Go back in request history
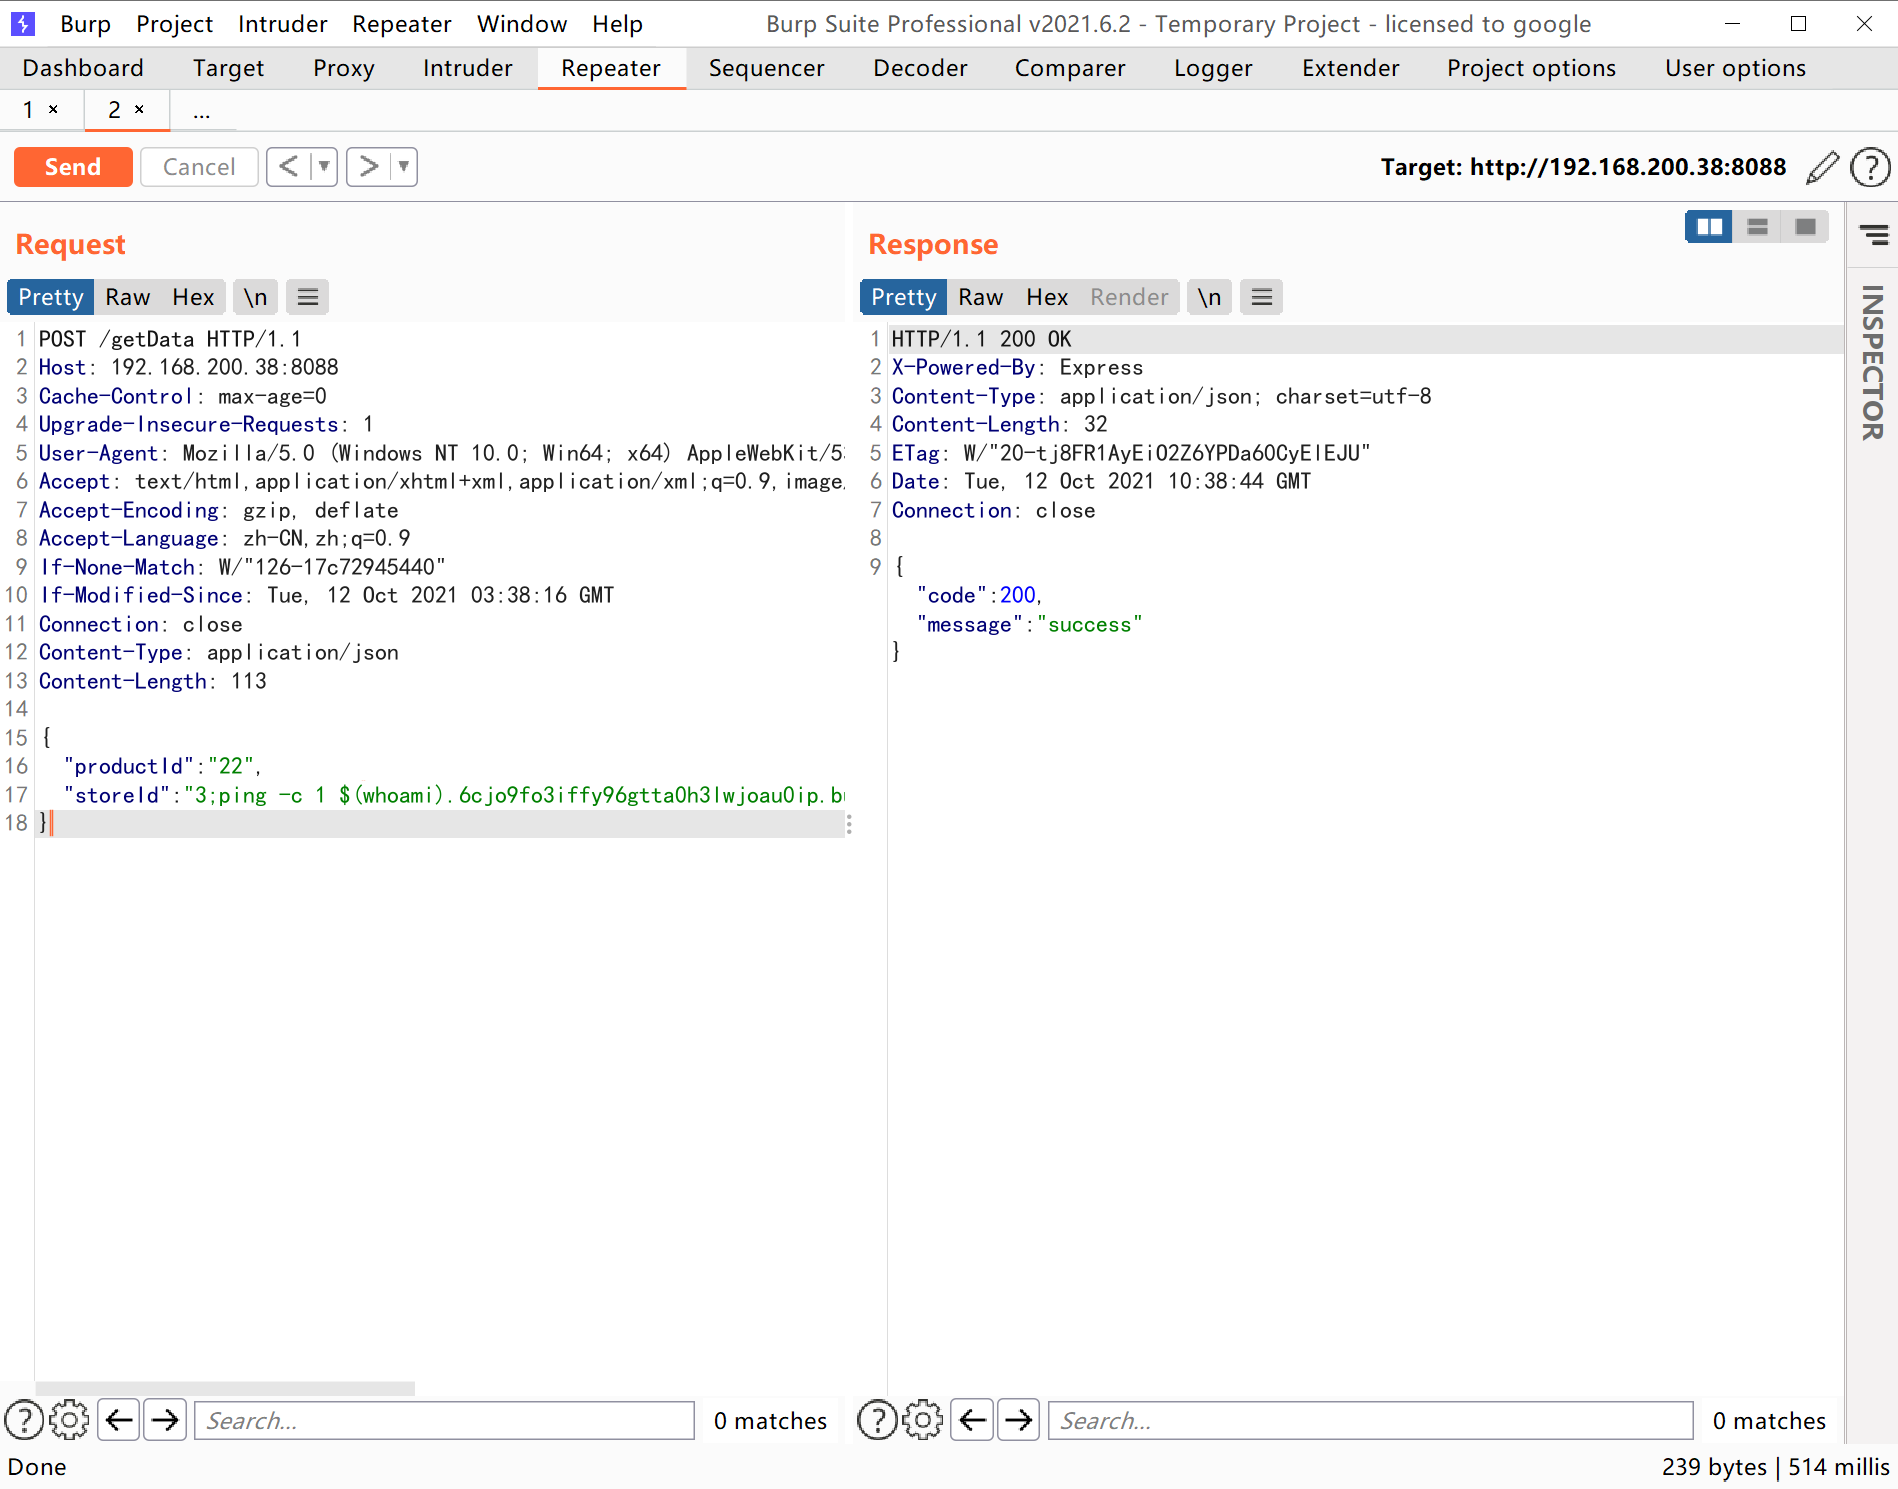Screen dimensions: 1898x1489 click(288, 166)
